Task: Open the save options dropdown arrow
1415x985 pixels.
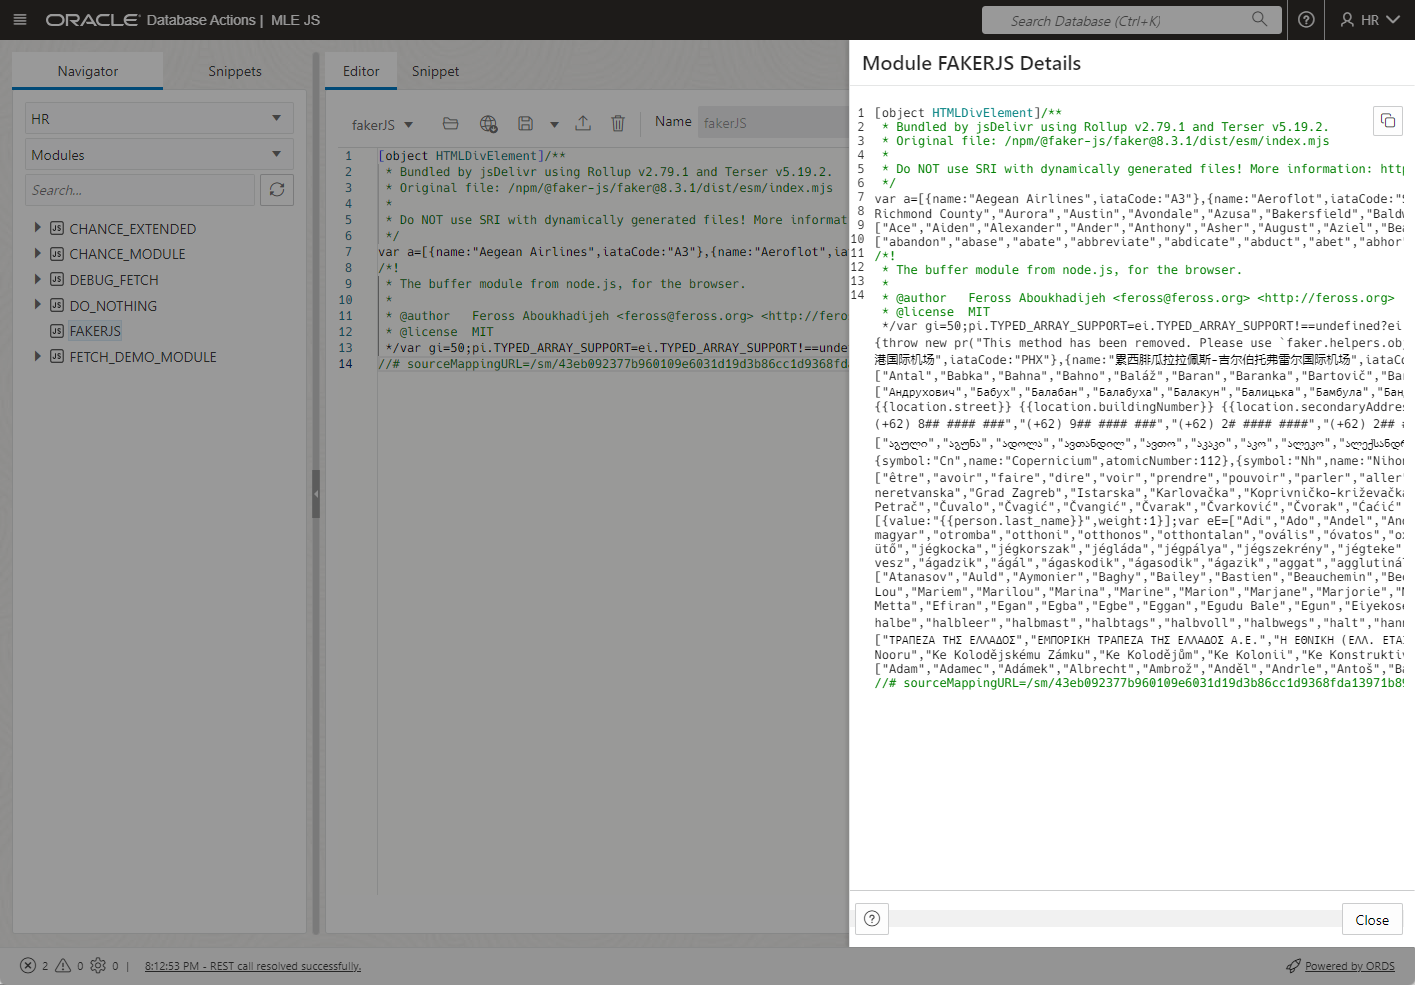Action: (554, 125)
